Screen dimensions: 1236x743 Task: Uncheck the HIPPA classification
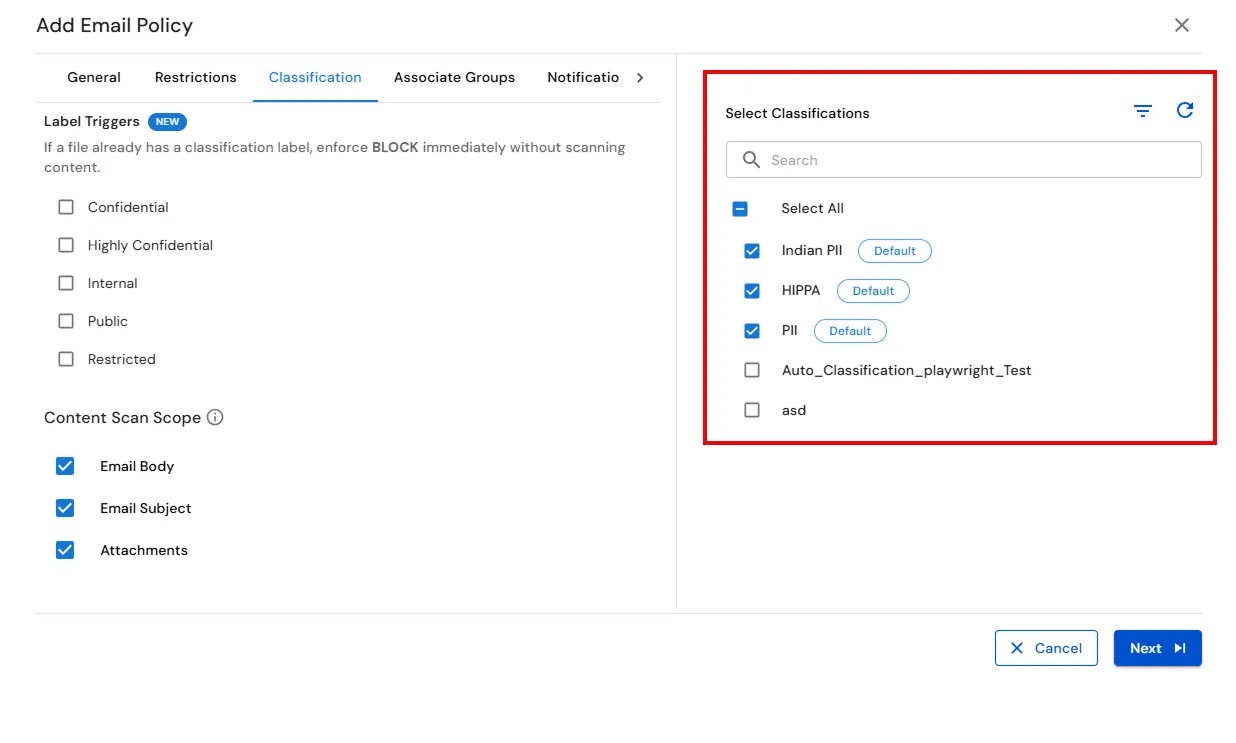[x=752, y=291]
